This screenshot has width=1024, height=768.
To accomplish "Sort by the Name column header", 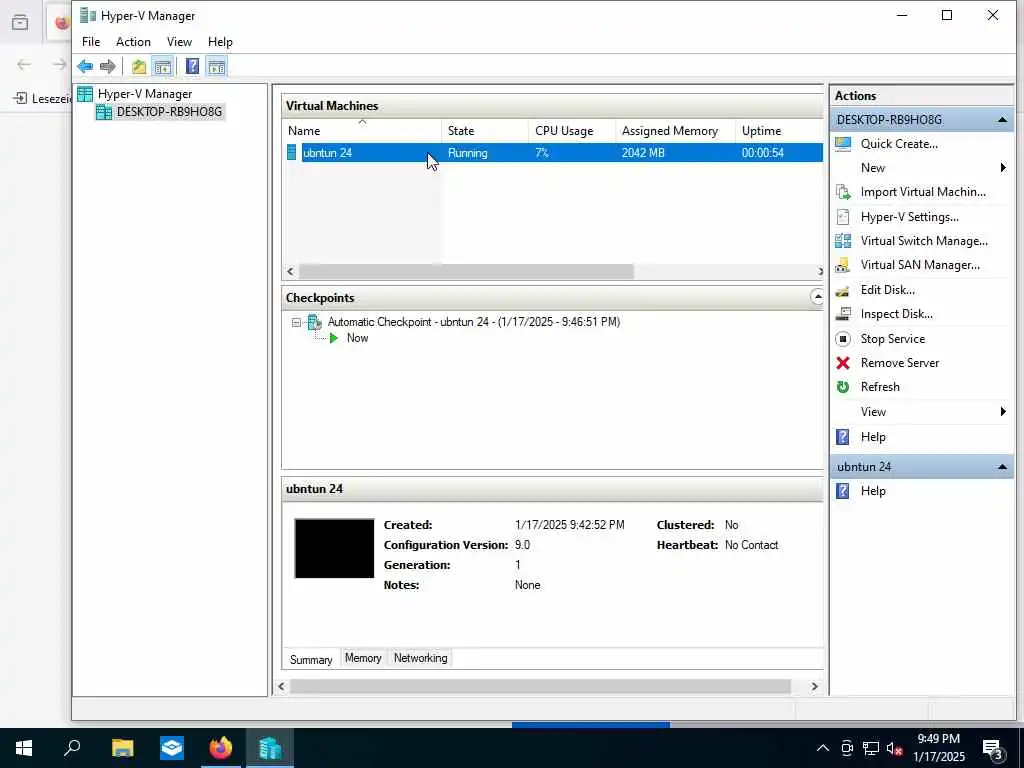I will (362, 131).
